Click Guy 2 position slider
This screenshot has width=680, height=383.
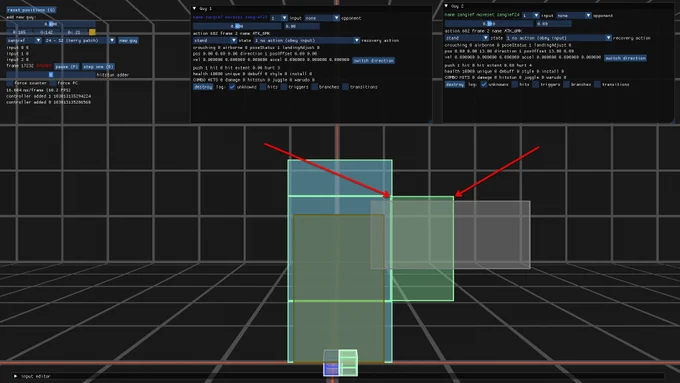(489, 24)
